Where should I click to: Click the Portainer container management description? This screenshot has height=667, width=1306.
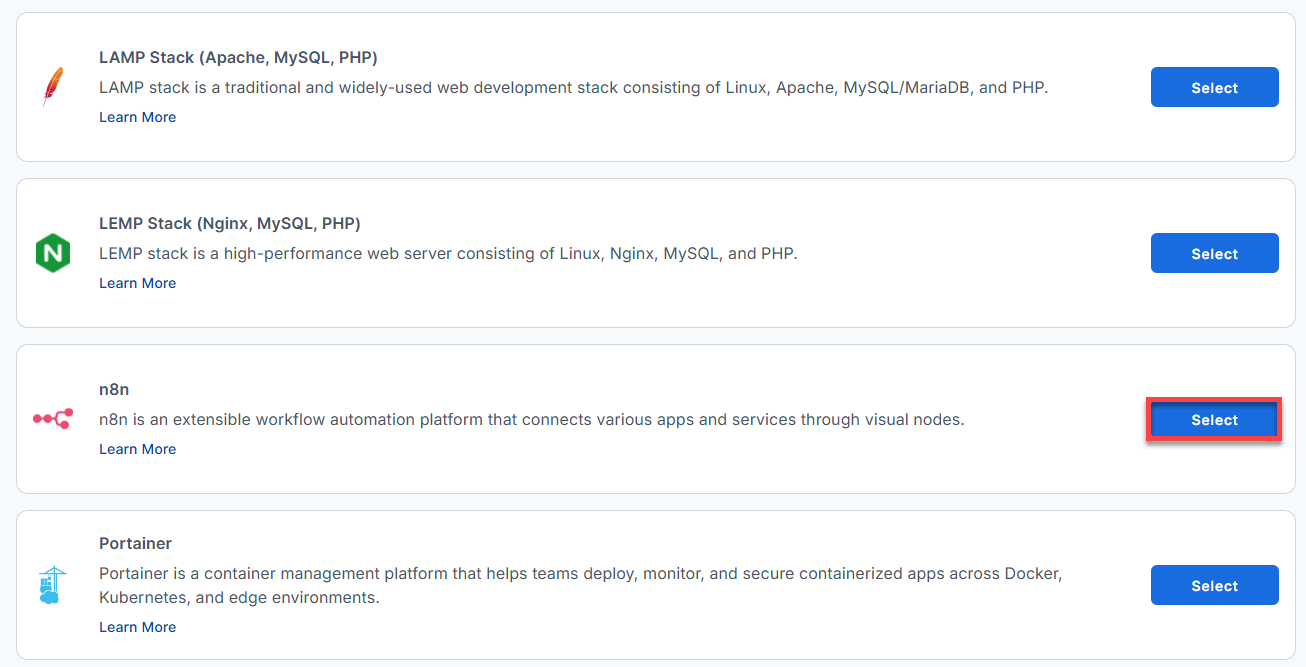pyautogui.click(x=580, y=586)
